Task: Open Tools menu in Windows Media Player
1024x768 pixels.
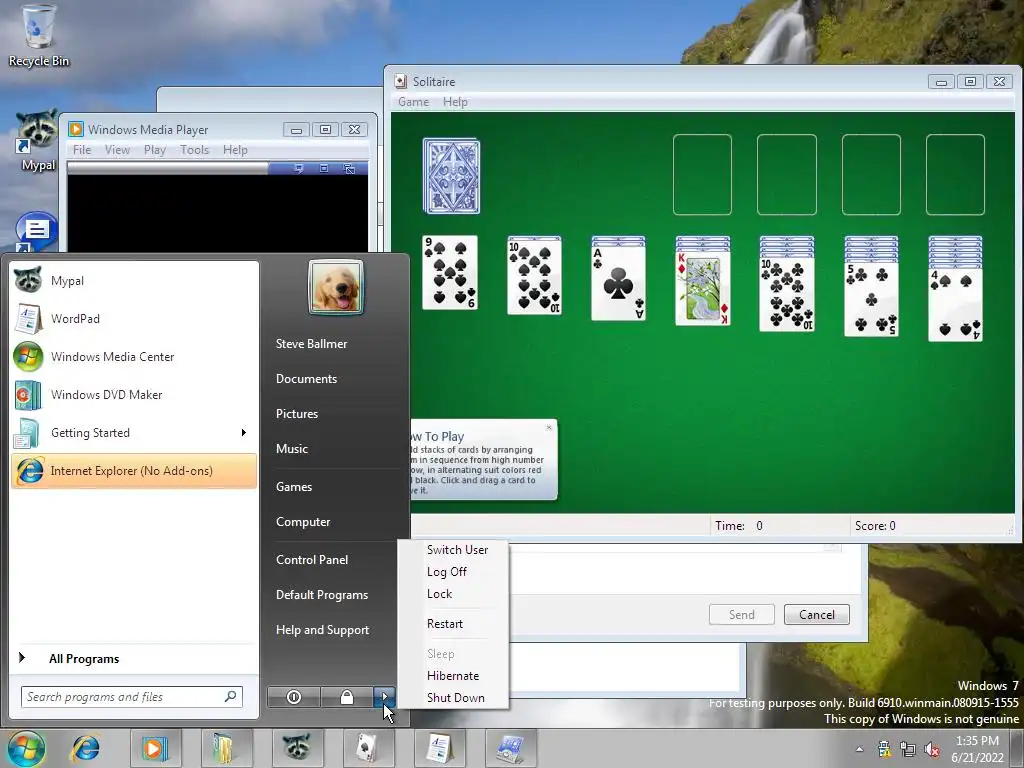Action: pyautogui.click(x=194, y=150)
